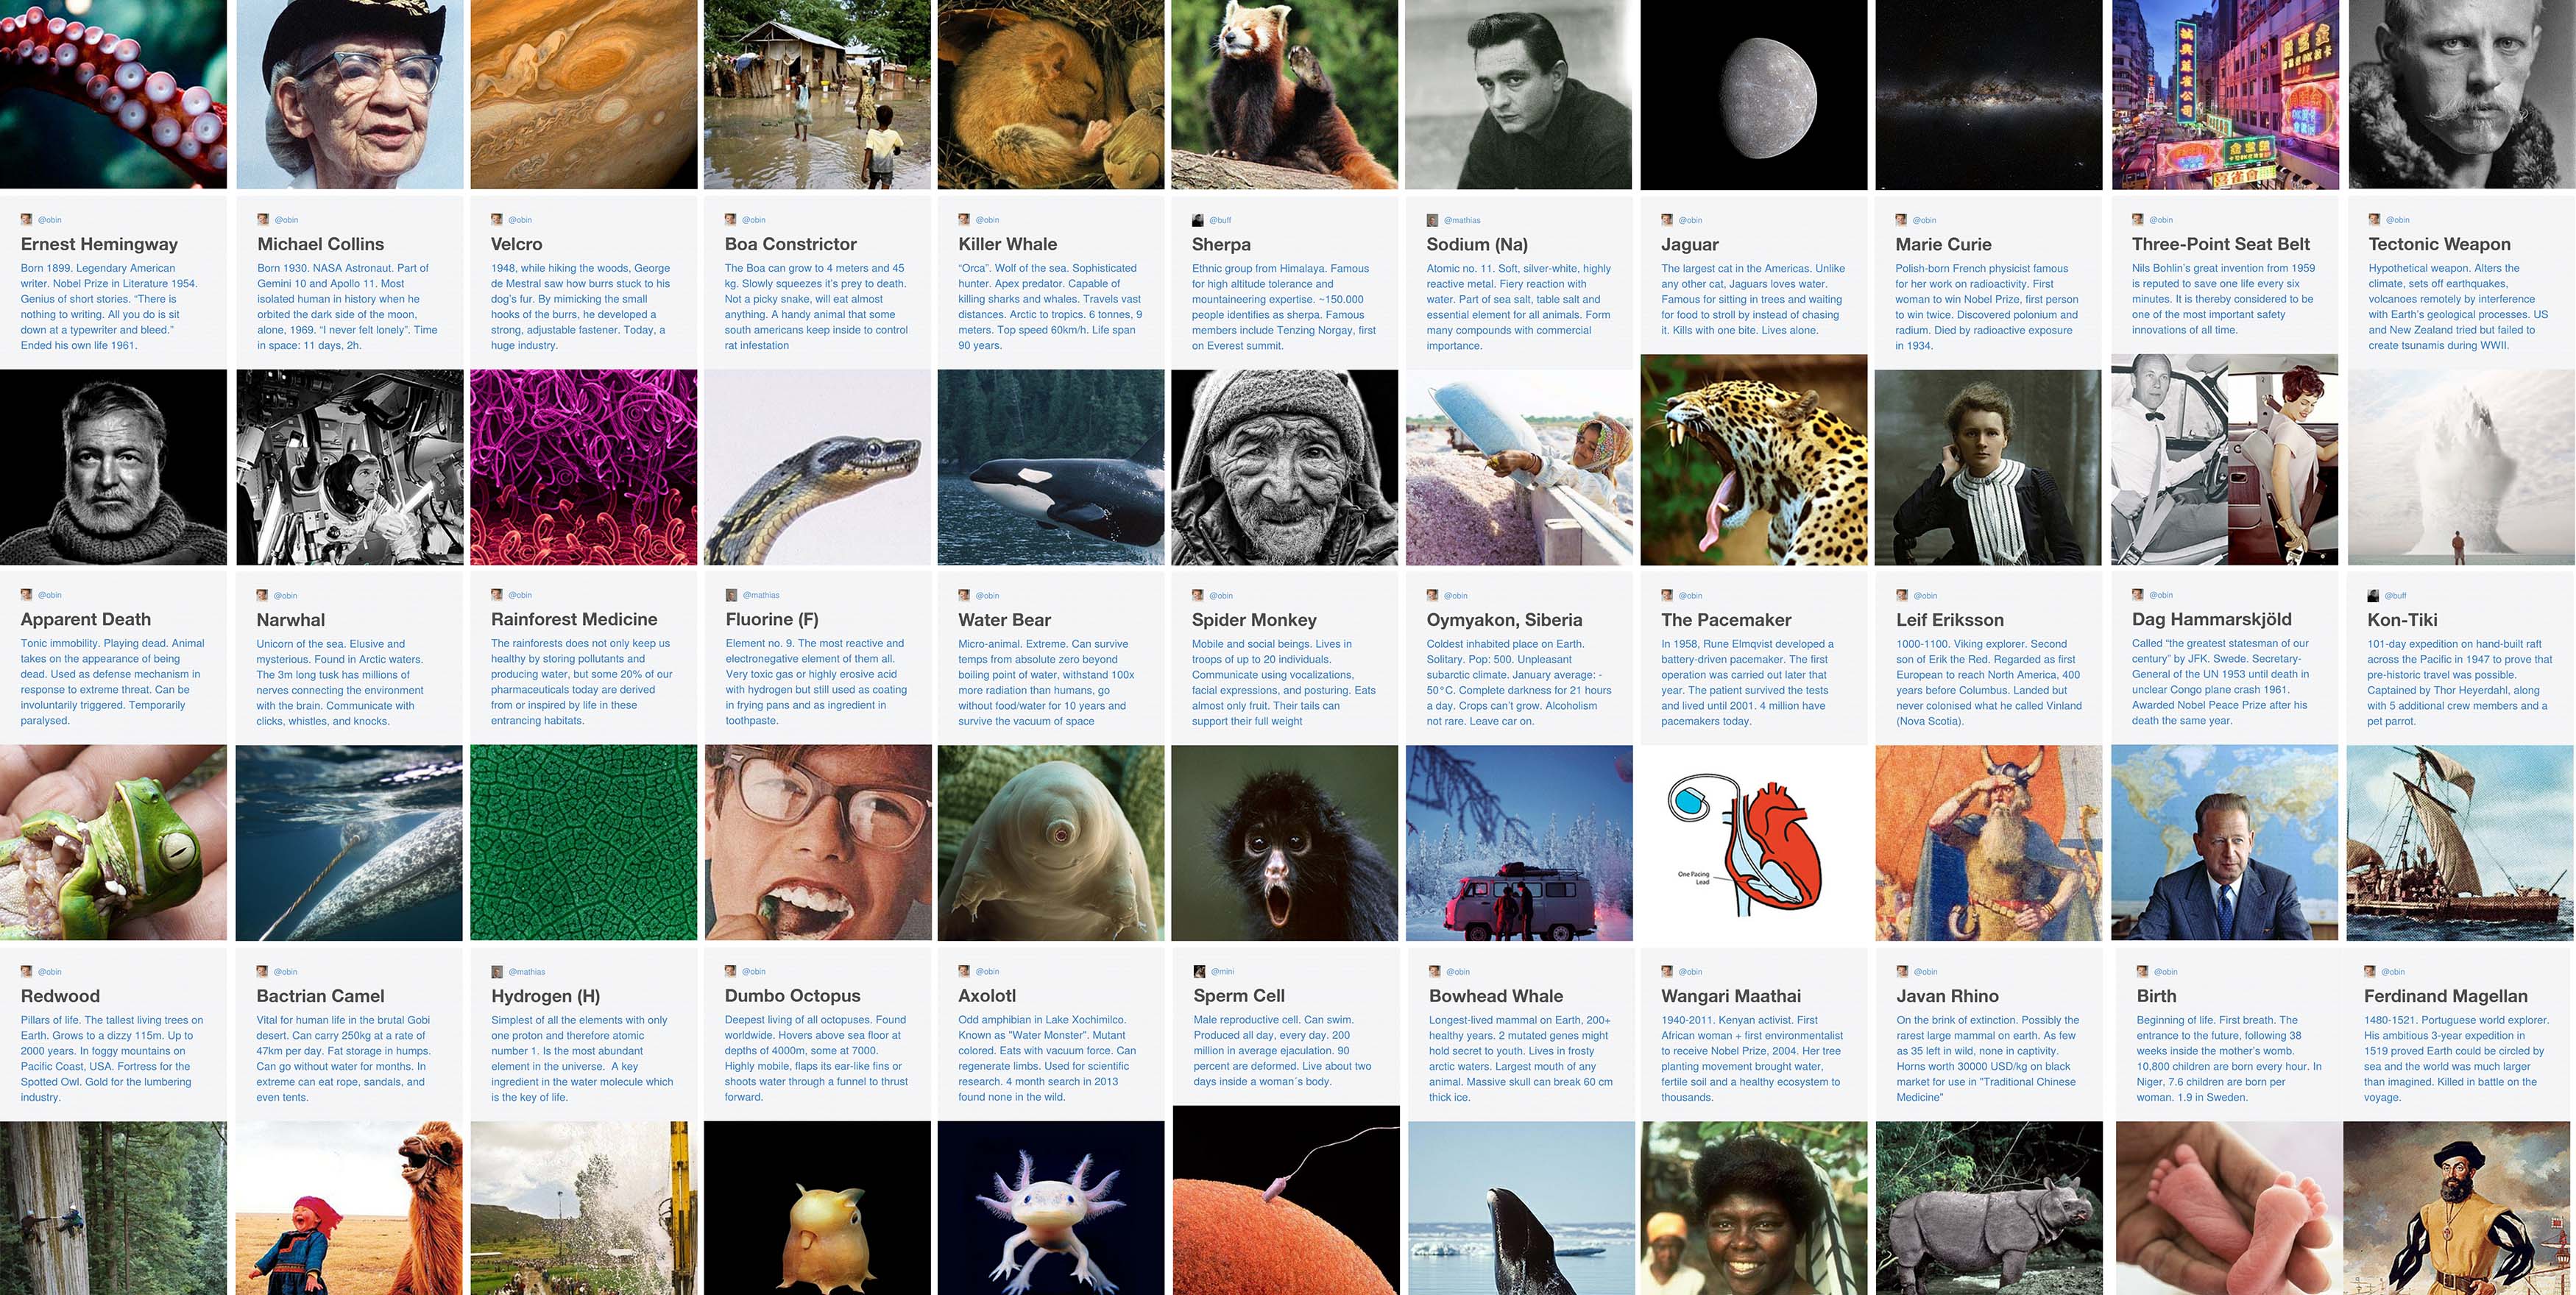Open the @buff username link on the Sherpa card
This screenshot has height=1295, width=2576.
1220,220
